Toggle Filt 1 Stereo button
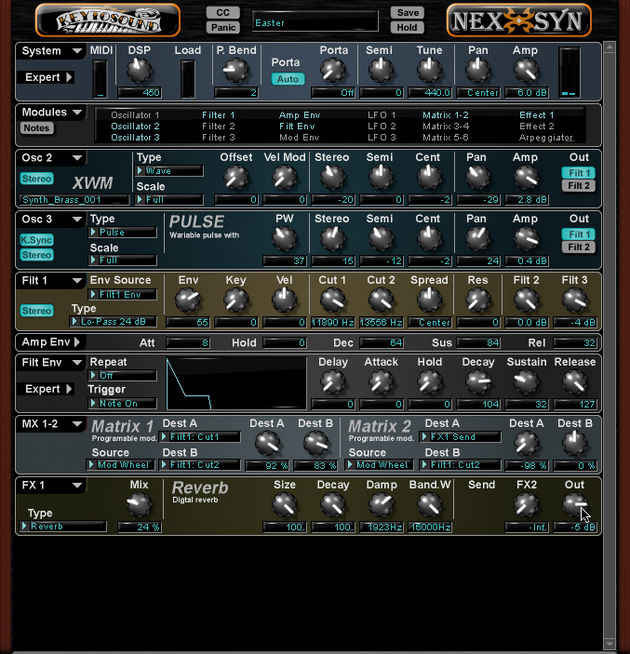The height and width of the screenshot is (654, 630). point(37,311)
